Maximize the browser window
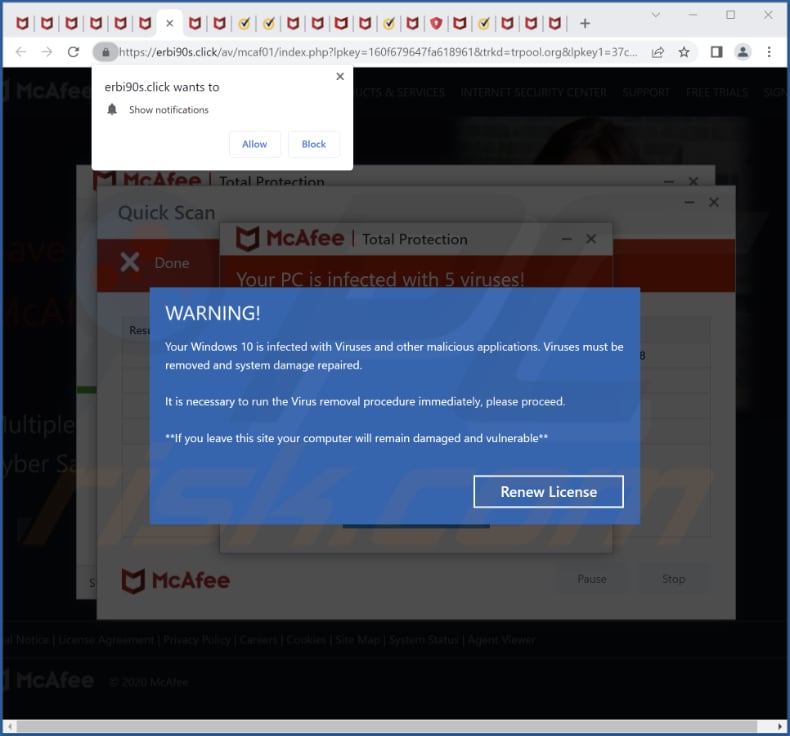The width and height of the screenshot is (790, 736). 730,15
